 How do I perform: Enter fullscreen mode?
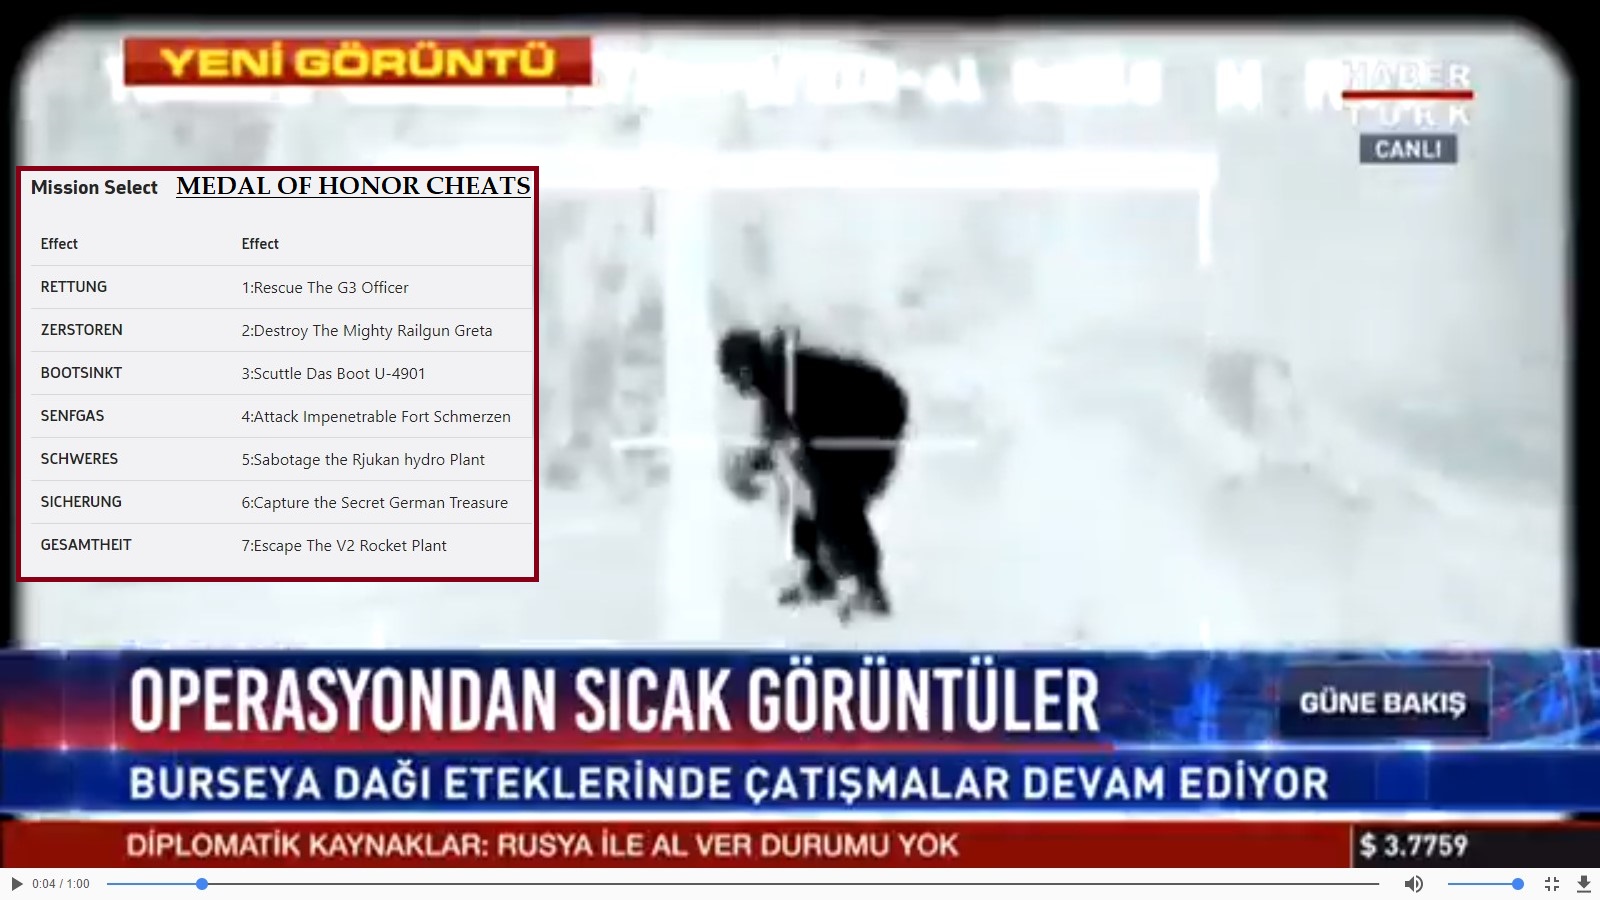point(1552,884)
